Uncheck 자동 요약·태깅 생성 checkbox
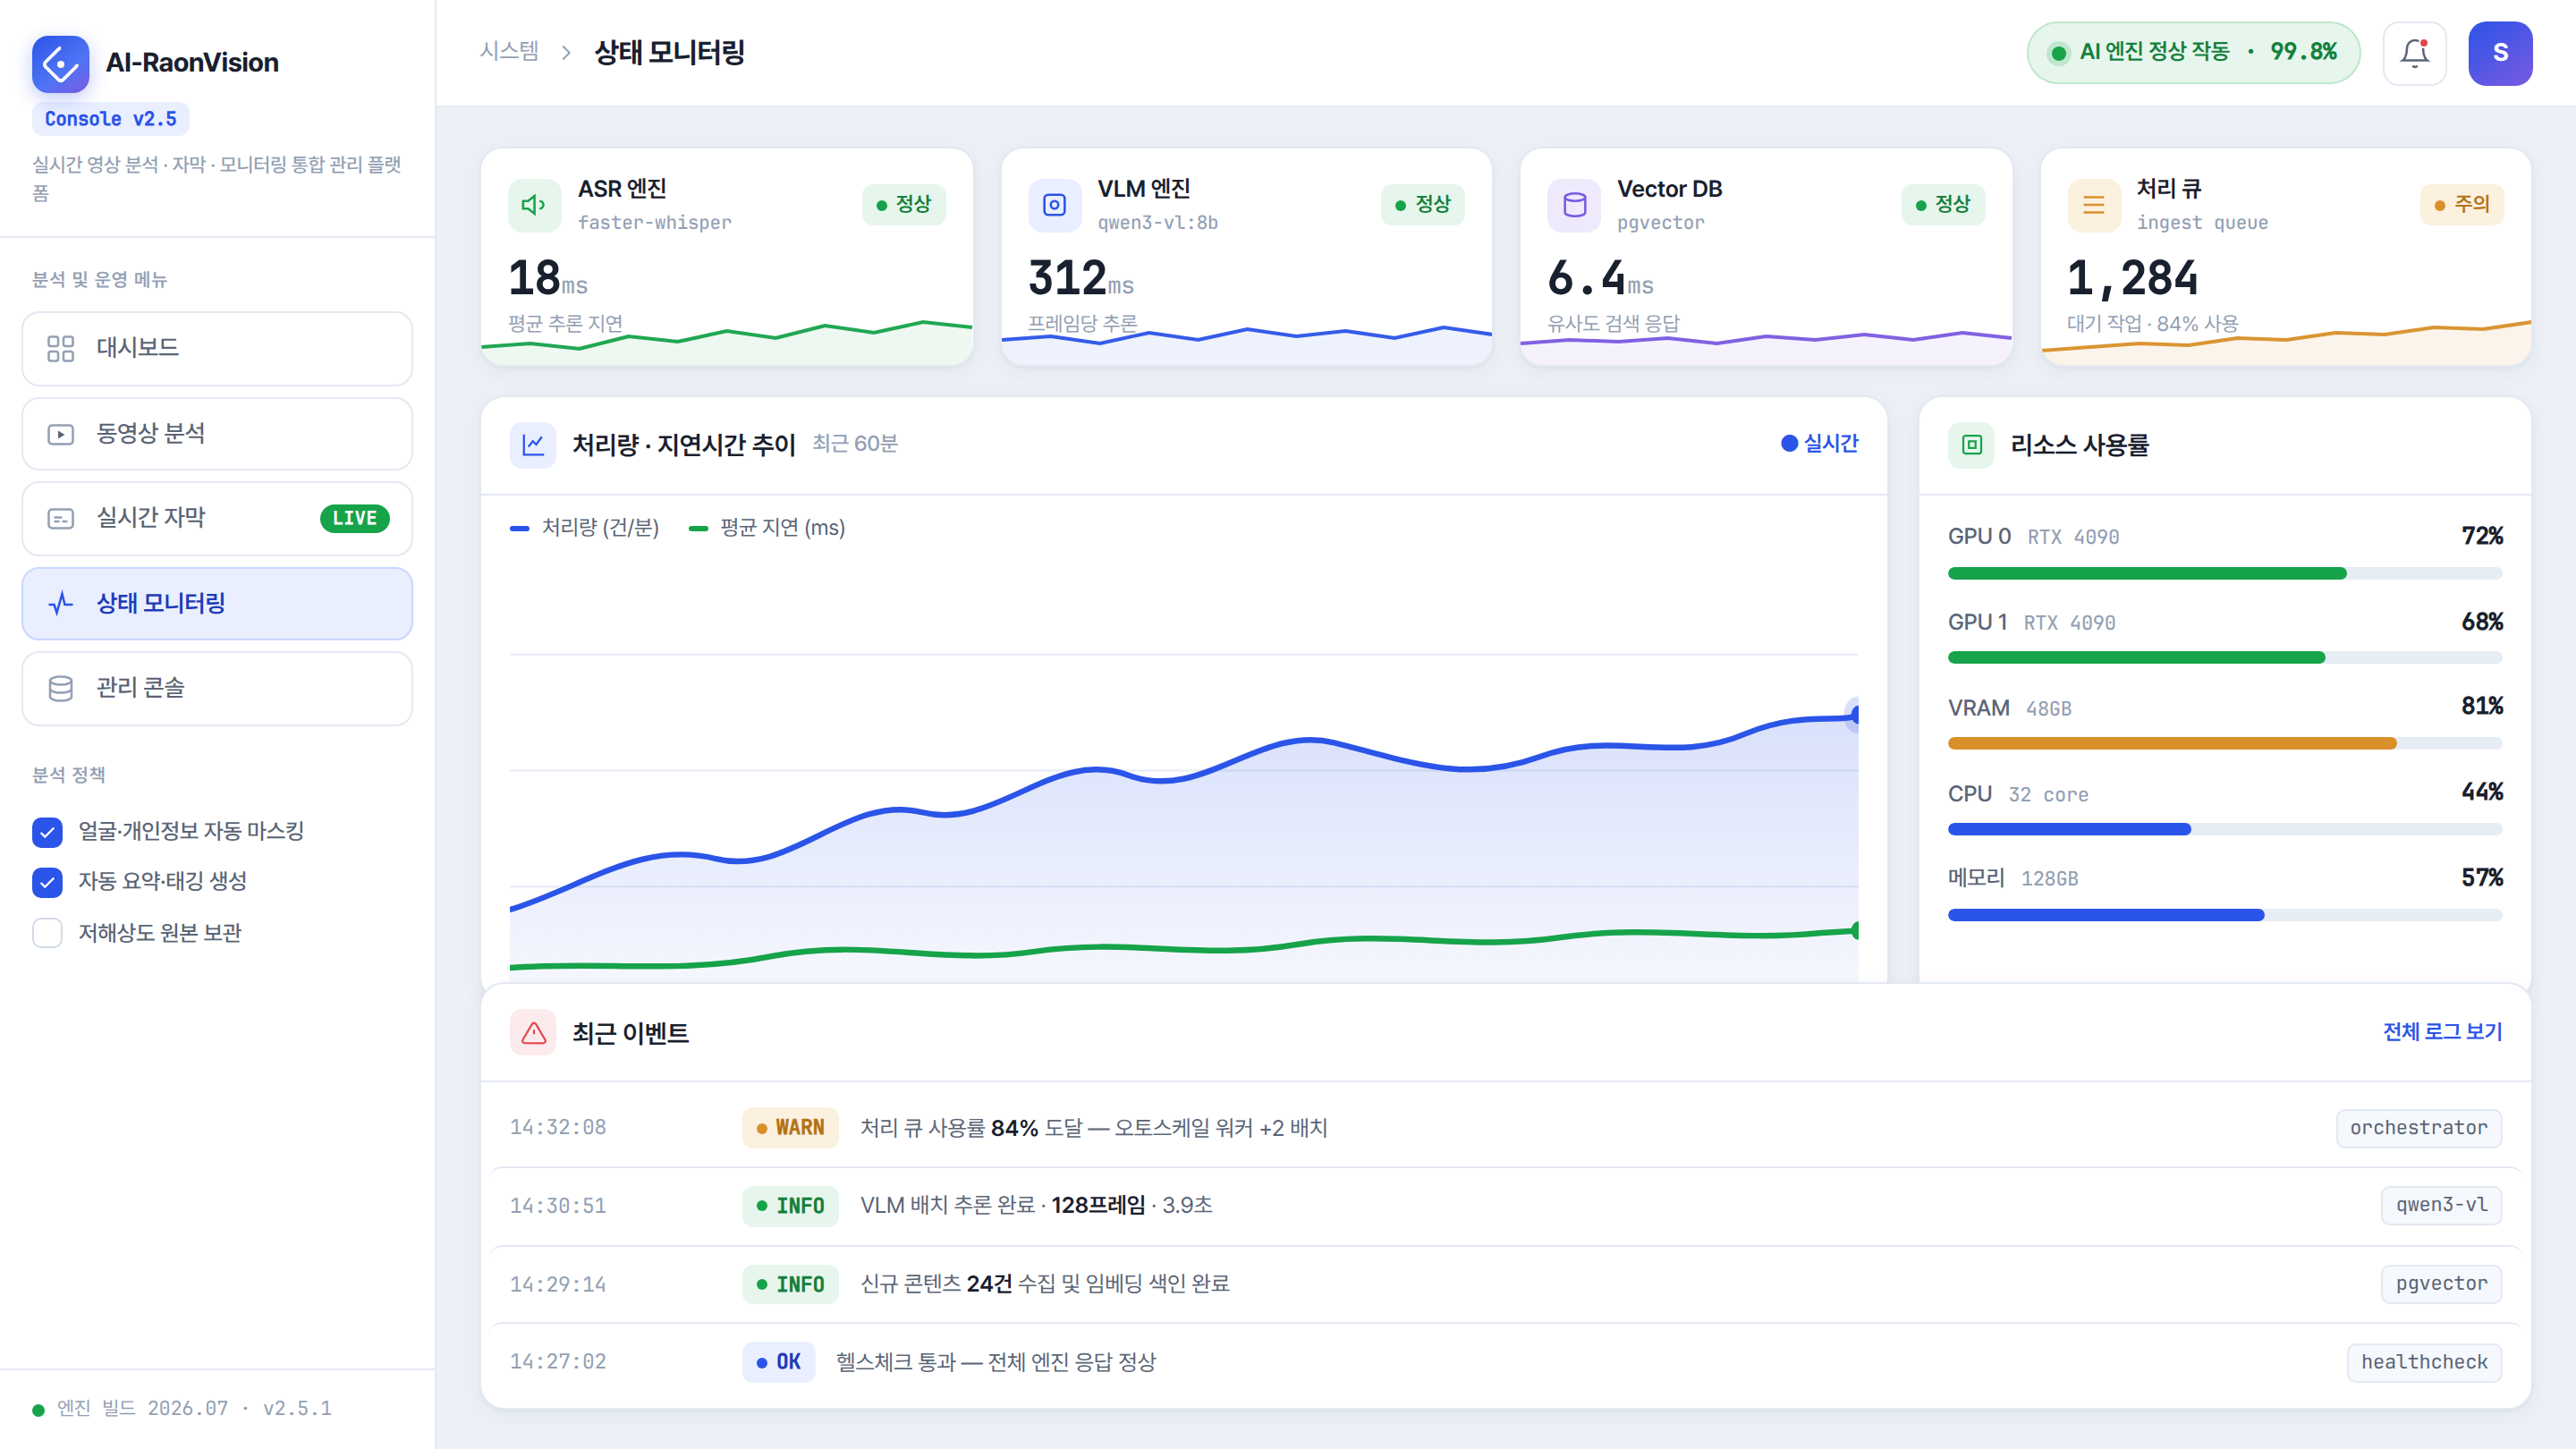 (47, 882)
